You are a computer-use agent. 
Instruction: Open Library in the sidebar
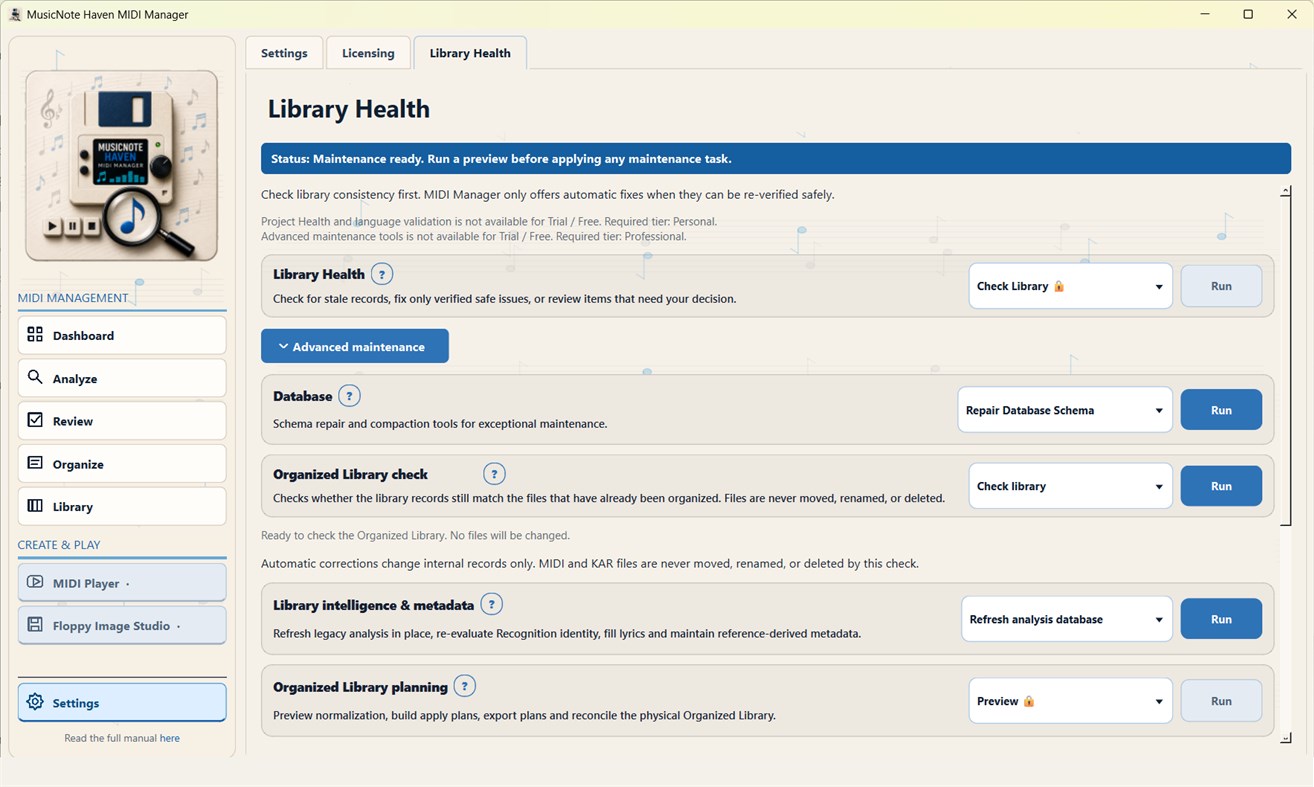tap(122, 506)
